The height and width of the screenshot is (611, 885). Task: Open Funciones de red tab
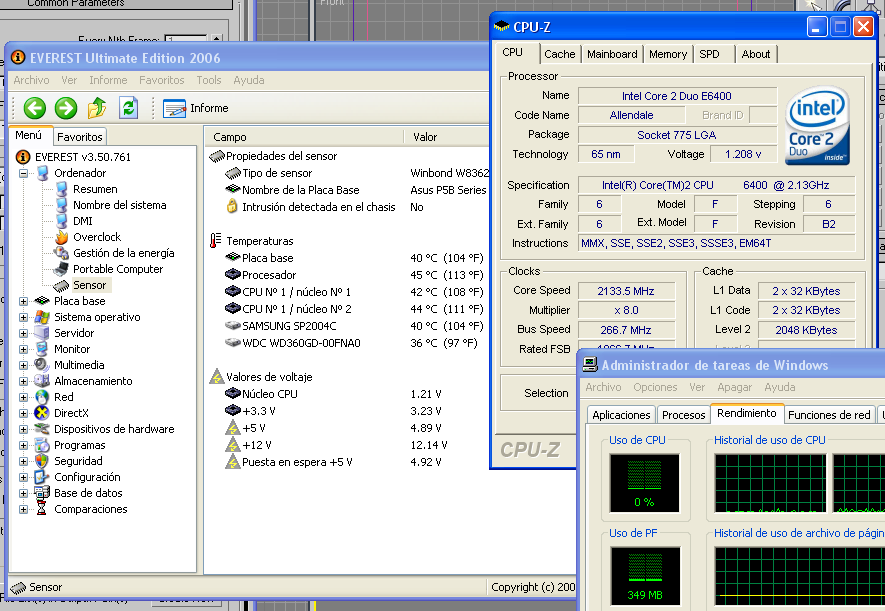829,415
